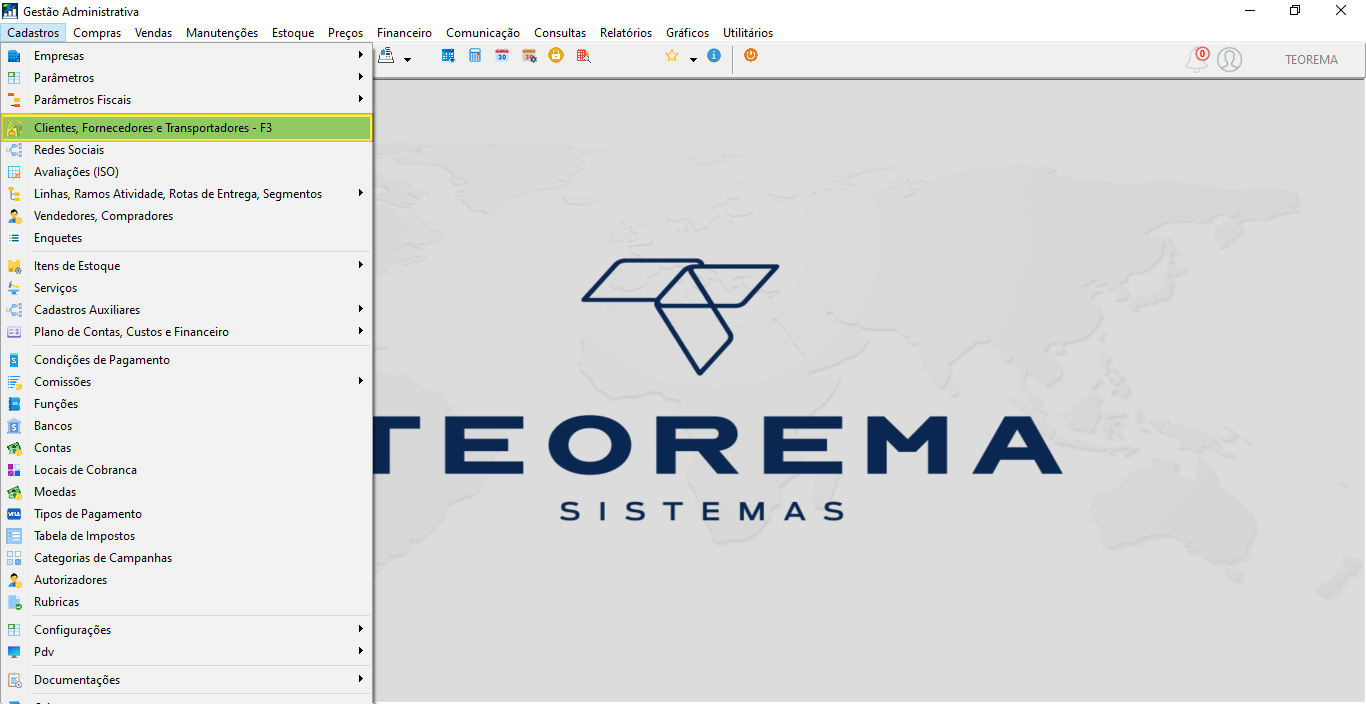Click the blue calendar grid toolbar icon
This screenshot has width=1366, height=704.
(448, 56)
